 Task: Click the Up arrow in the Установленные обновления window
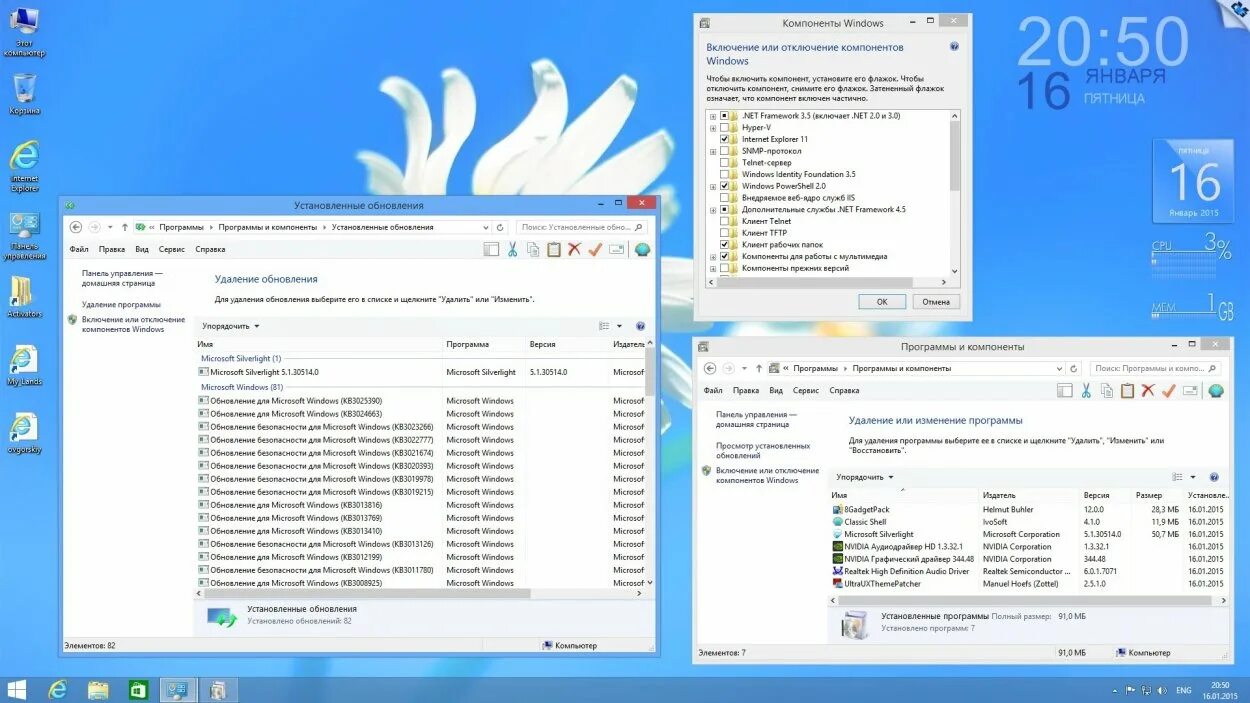(x=125, y=227)
